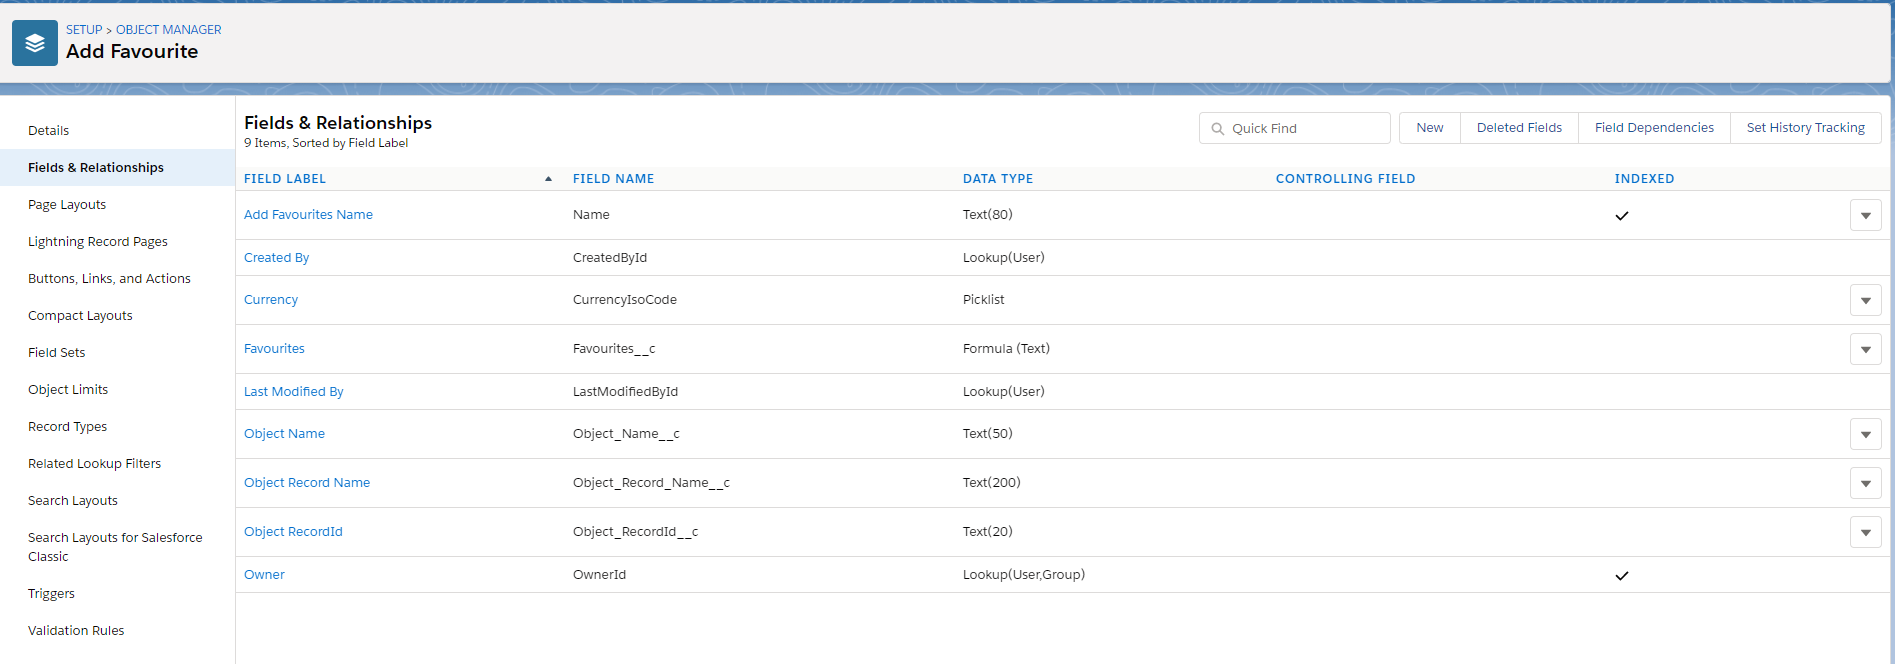Click the New field button
Viewport: 1895px width, 664px height.
(1430, 128)
